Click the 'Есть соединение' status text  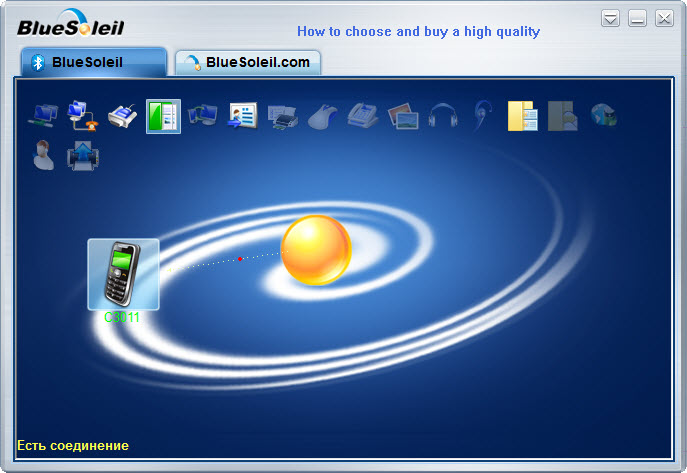pos(73,445)
